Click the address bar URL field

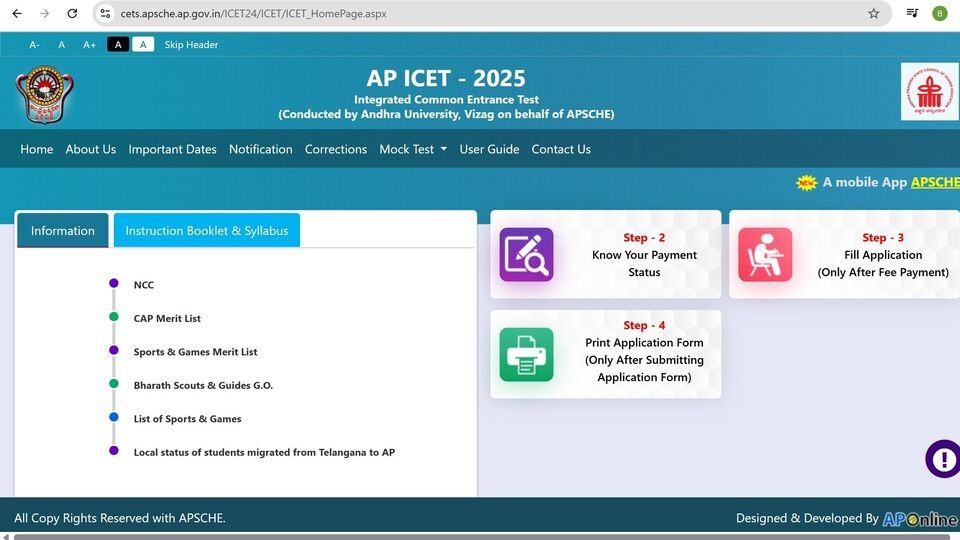[490, 13]
